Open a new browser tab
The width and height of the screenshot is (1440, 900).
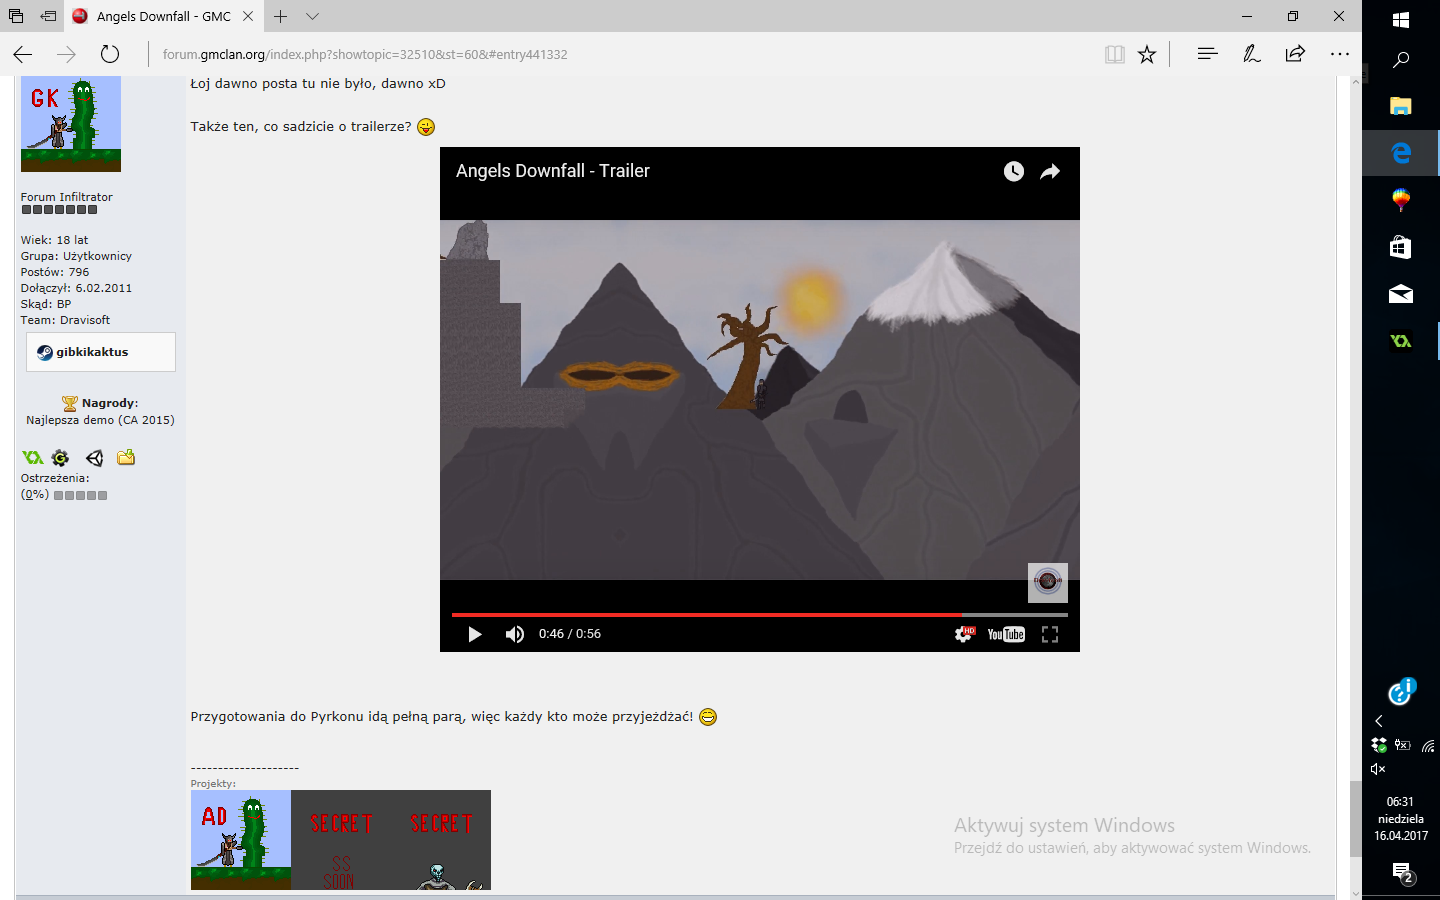coord(281,16)
